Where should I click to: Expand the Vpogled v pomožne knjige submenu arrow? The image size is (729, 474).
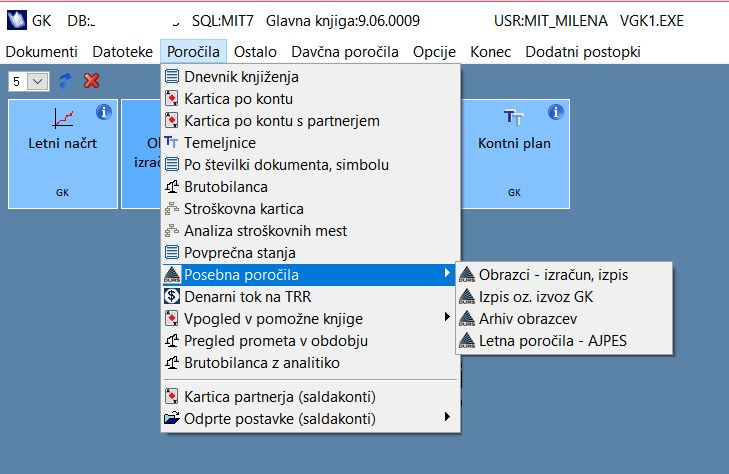tap(447, 316)
